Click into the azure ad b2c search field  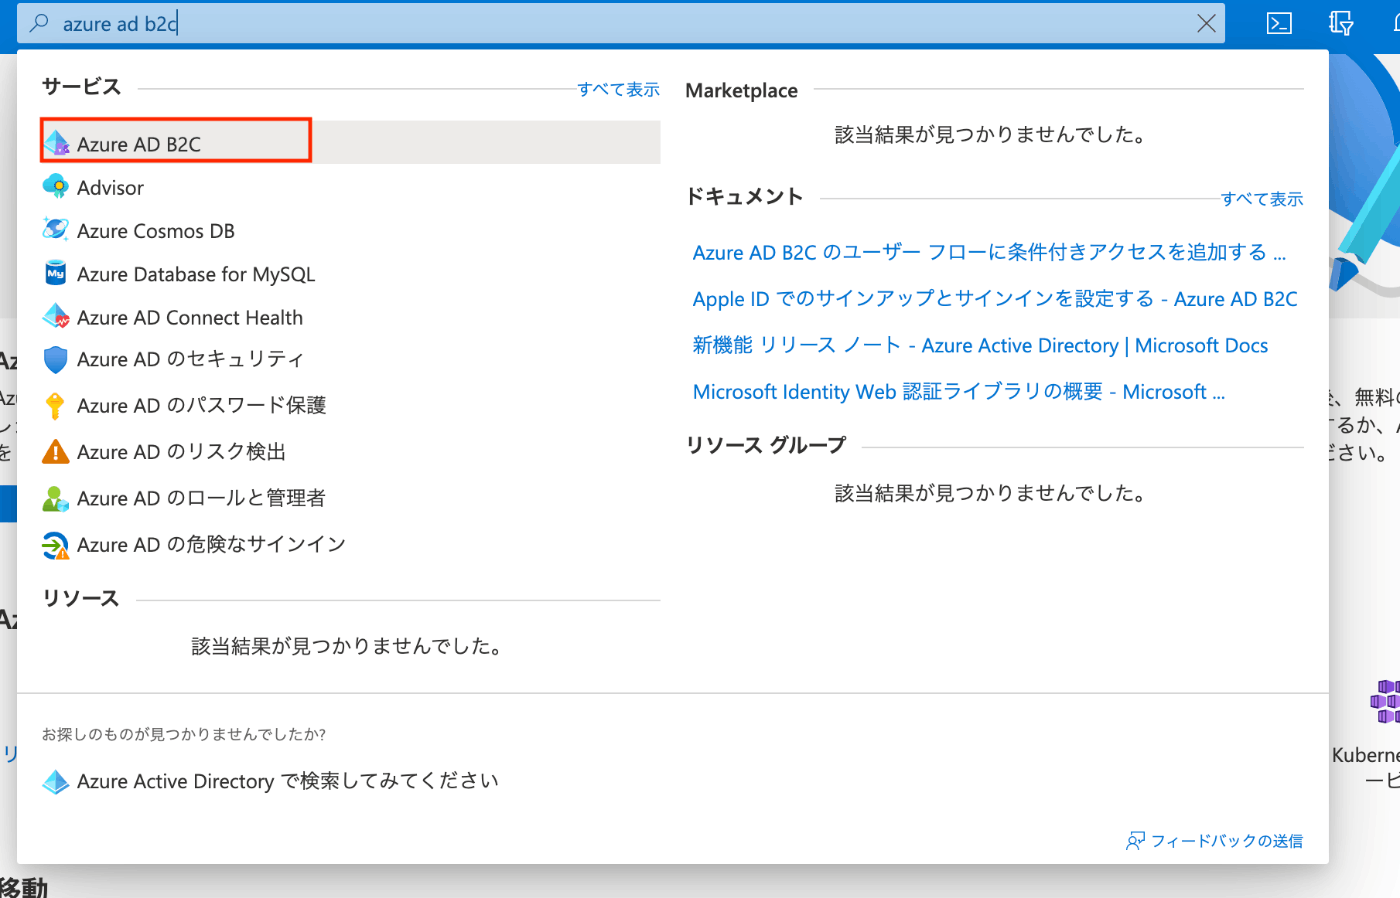620,23
